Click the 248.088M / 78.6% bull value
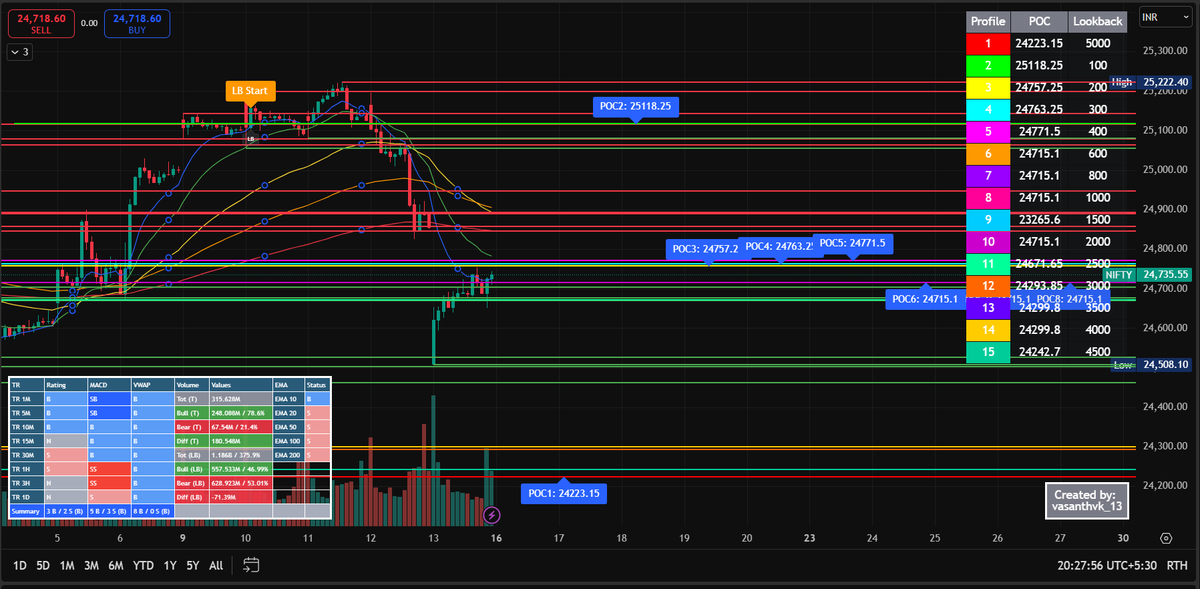Viewport: 1200px width, 589px height. click(x=239, y=412)
